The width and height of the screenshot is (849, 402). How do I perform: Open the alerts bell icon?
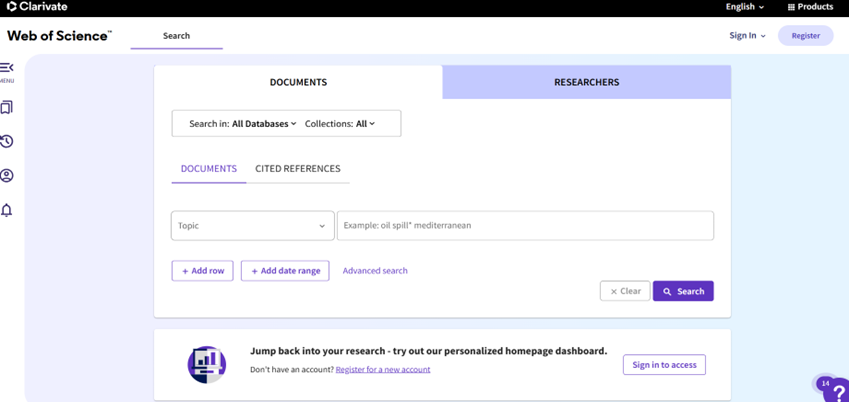6,210
